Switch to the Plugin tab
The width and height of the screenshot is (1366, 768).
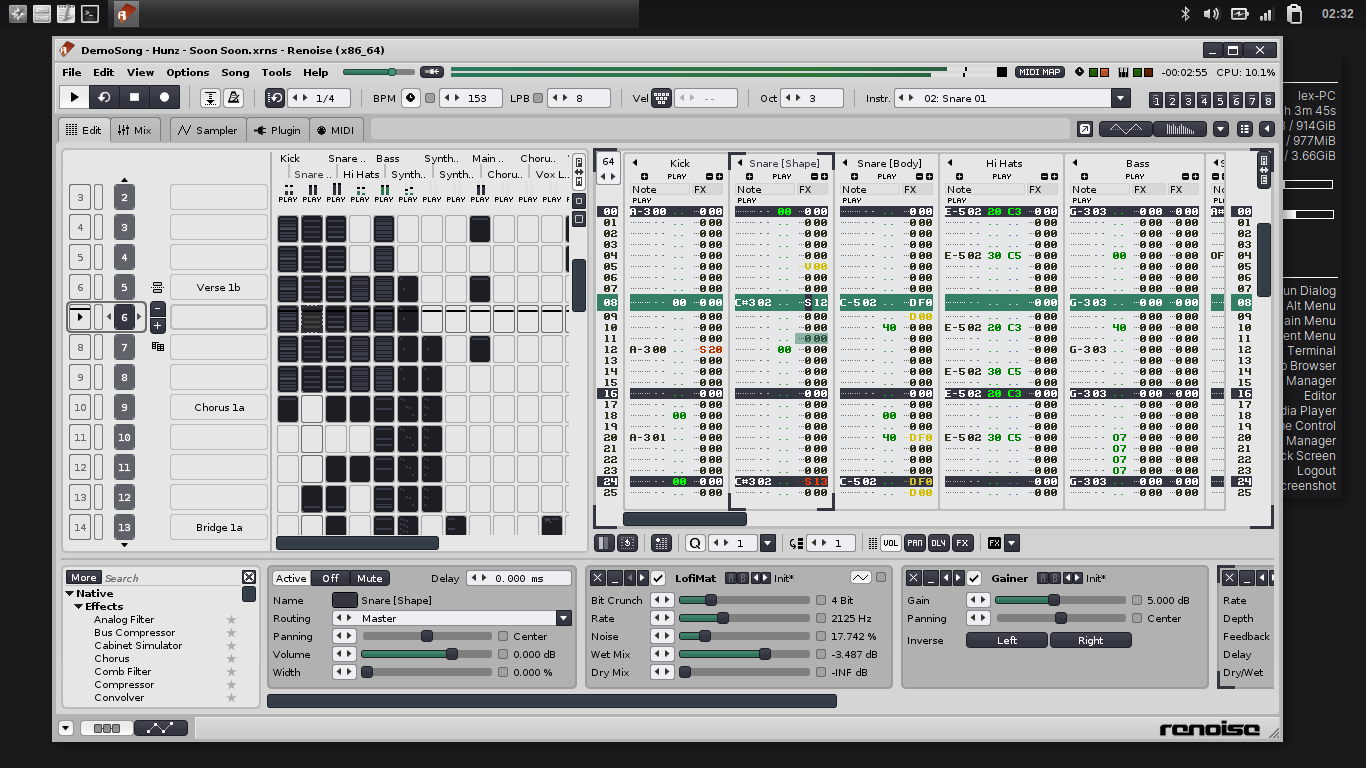click(x=277, y=130)
